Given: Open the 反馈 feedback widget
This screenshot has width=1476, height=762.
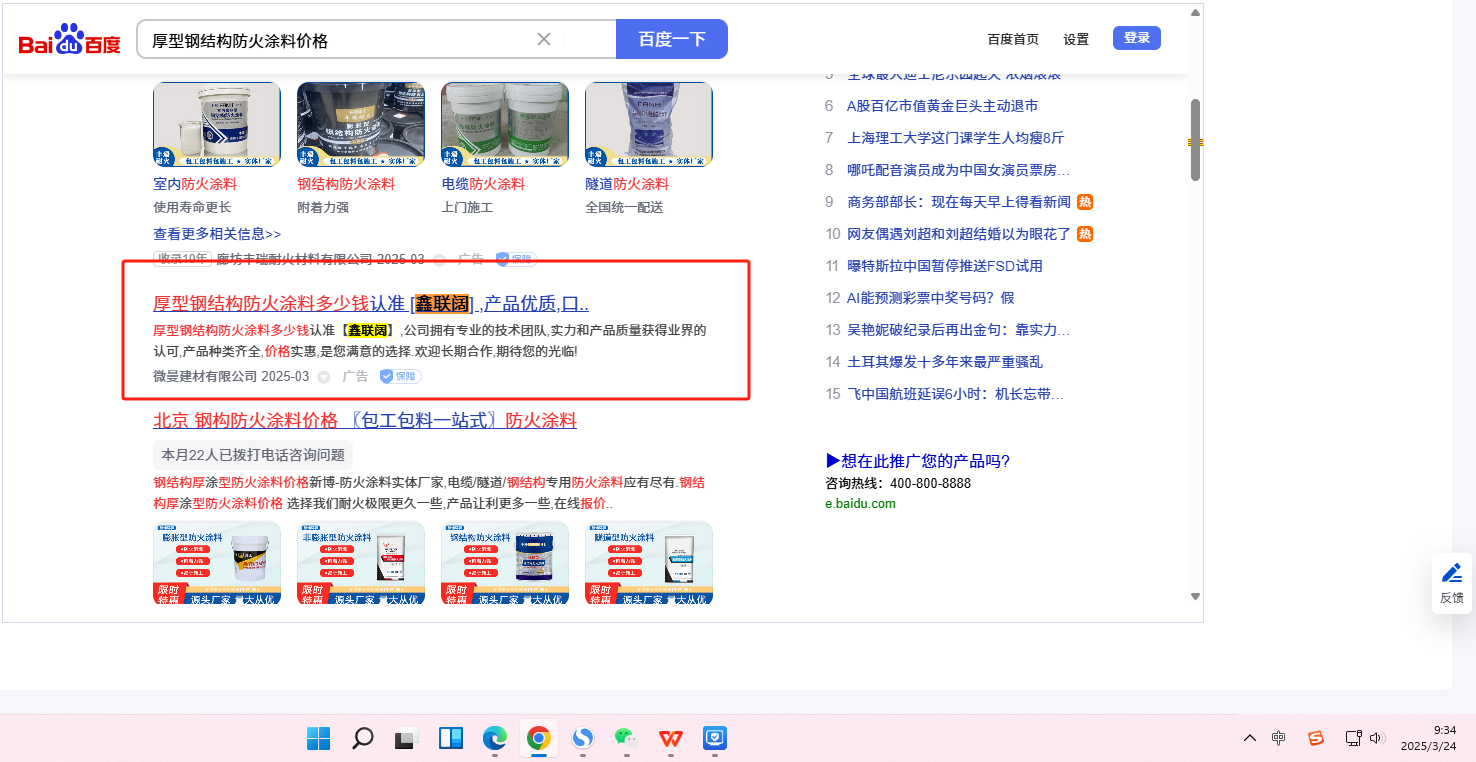Looking at the screenshot, I should (x=1452, y=583).
